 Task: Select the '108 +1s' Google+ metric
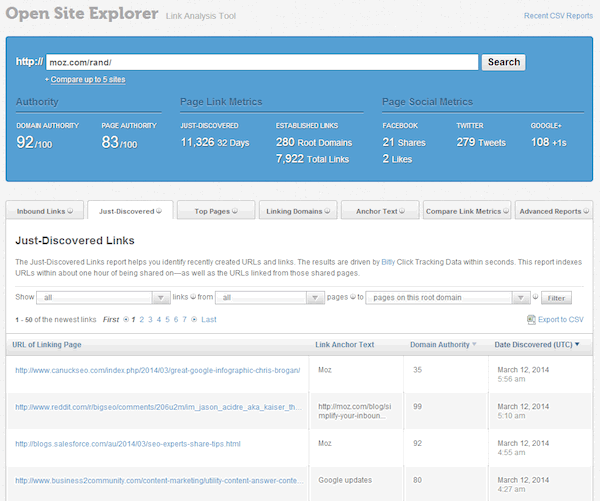549,142
